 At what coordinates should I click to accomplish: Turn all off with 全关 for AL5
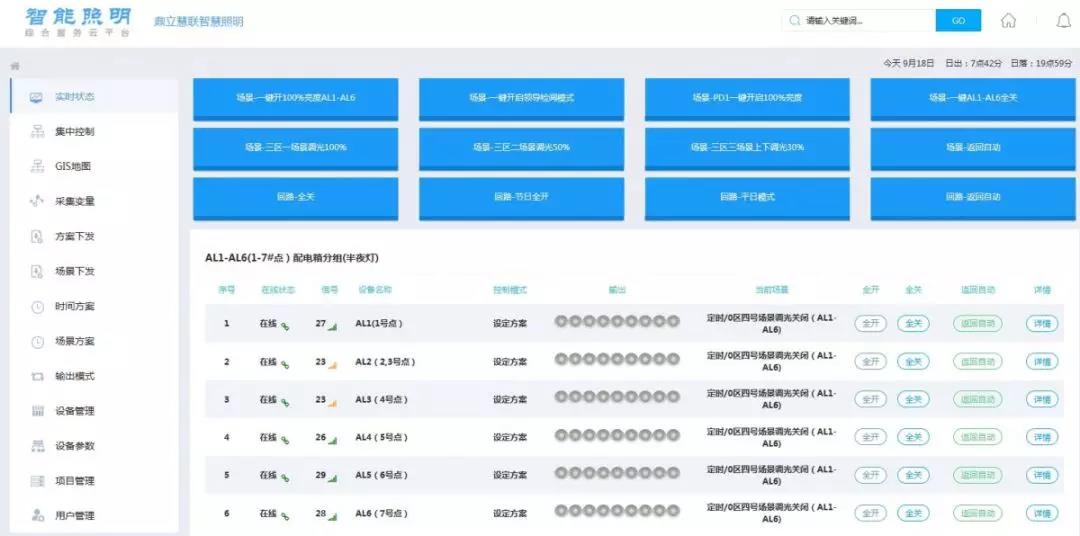click(x=913, y=475)
